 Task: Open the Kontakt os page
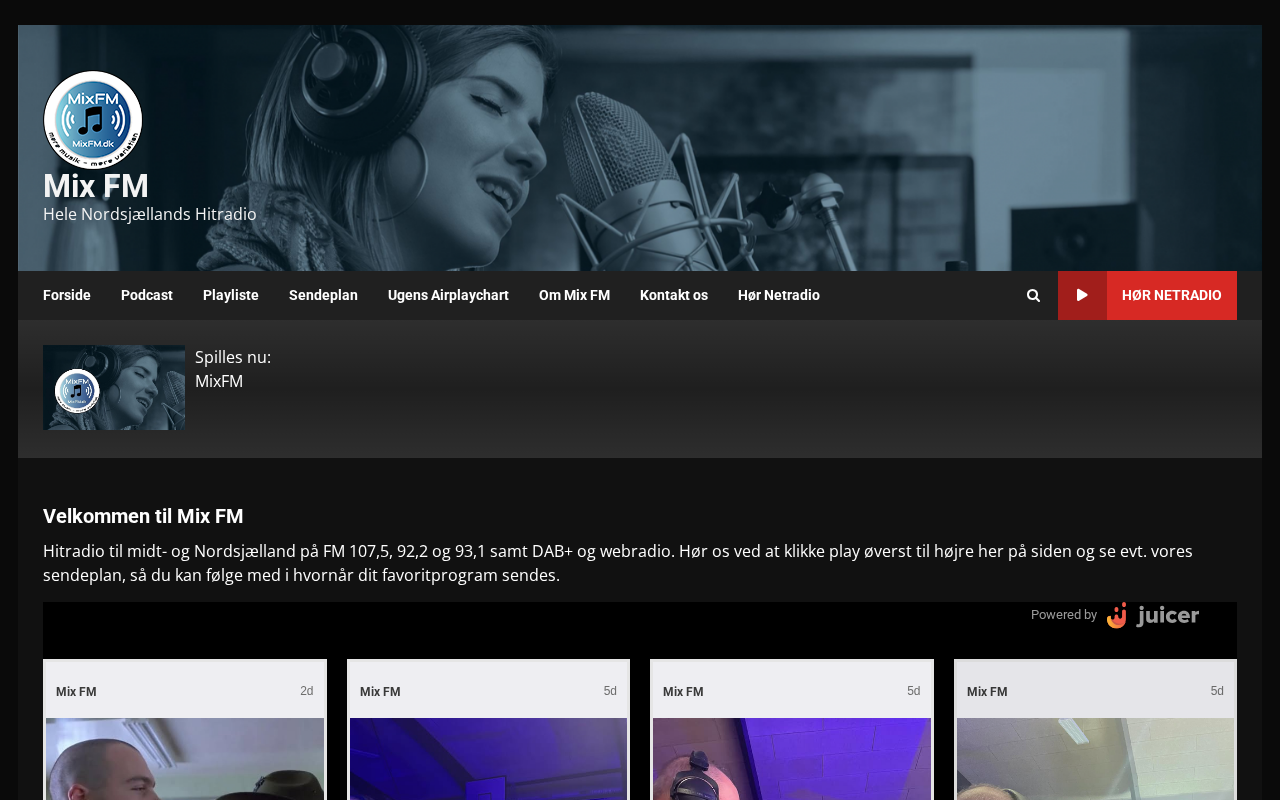click(x=674, y=296)
